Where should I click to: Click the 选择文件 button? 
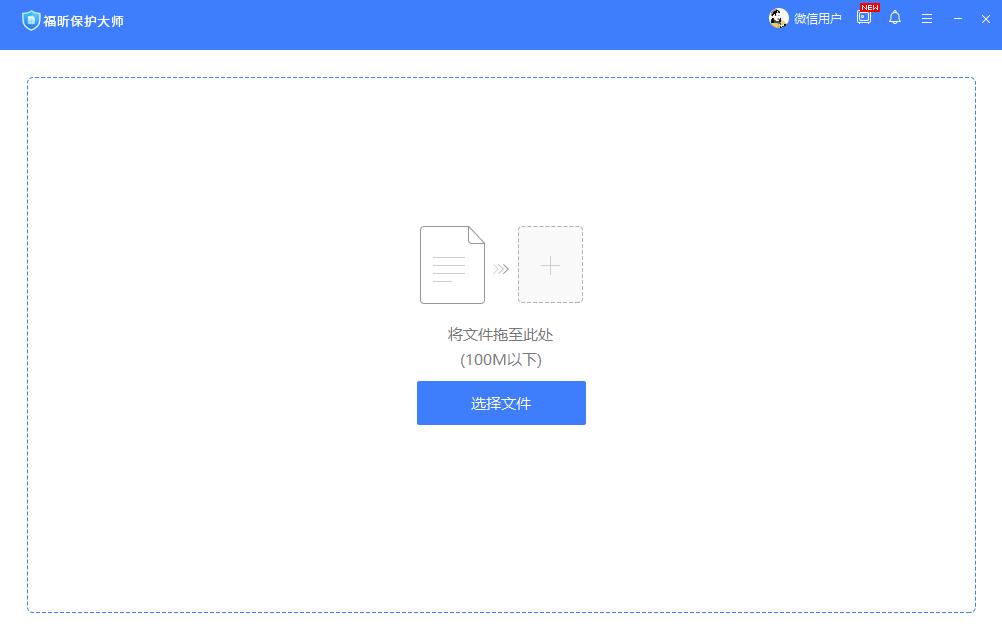coord(501,403)
